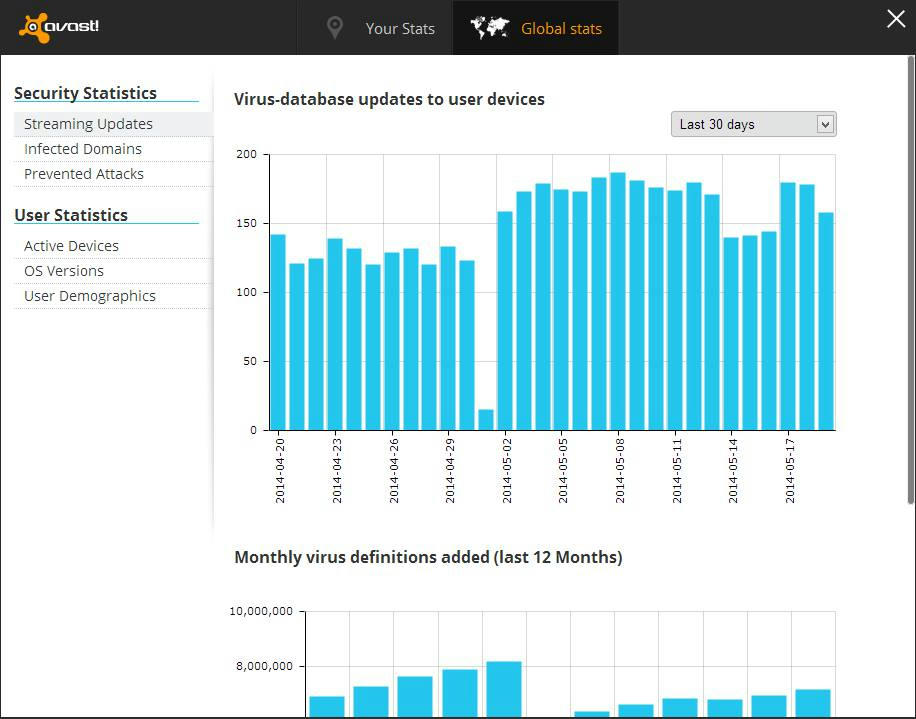Screen dimensions: 916x719
Task: Click the 2014-05-08 axis date label
Action: (620, 471)
